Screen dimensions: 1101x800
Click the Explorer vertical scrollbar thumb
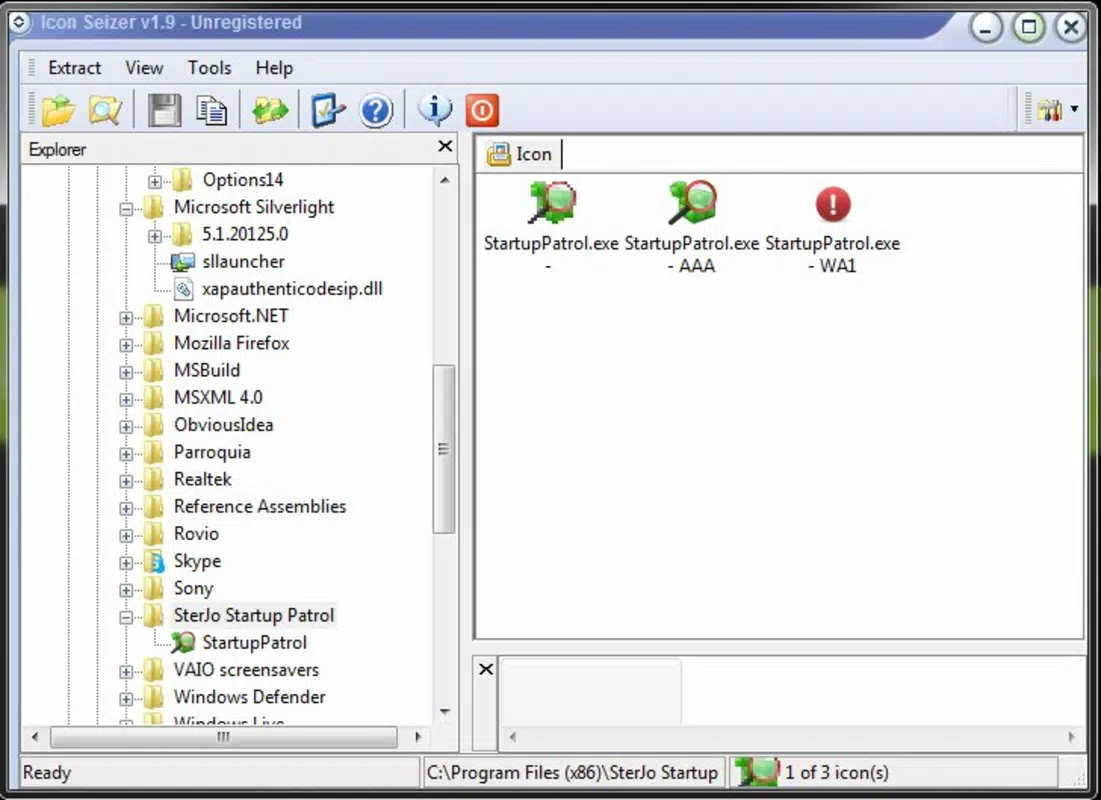coord(444,450)
